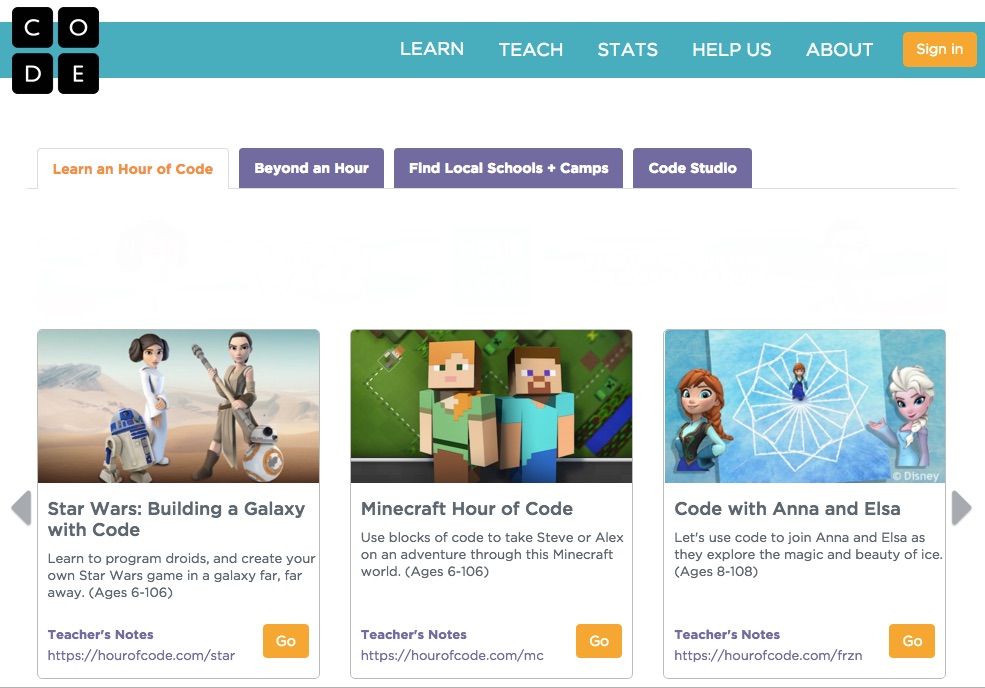
Task: Select the Learn an Hour of Code tab
Action: coord(133,169)
